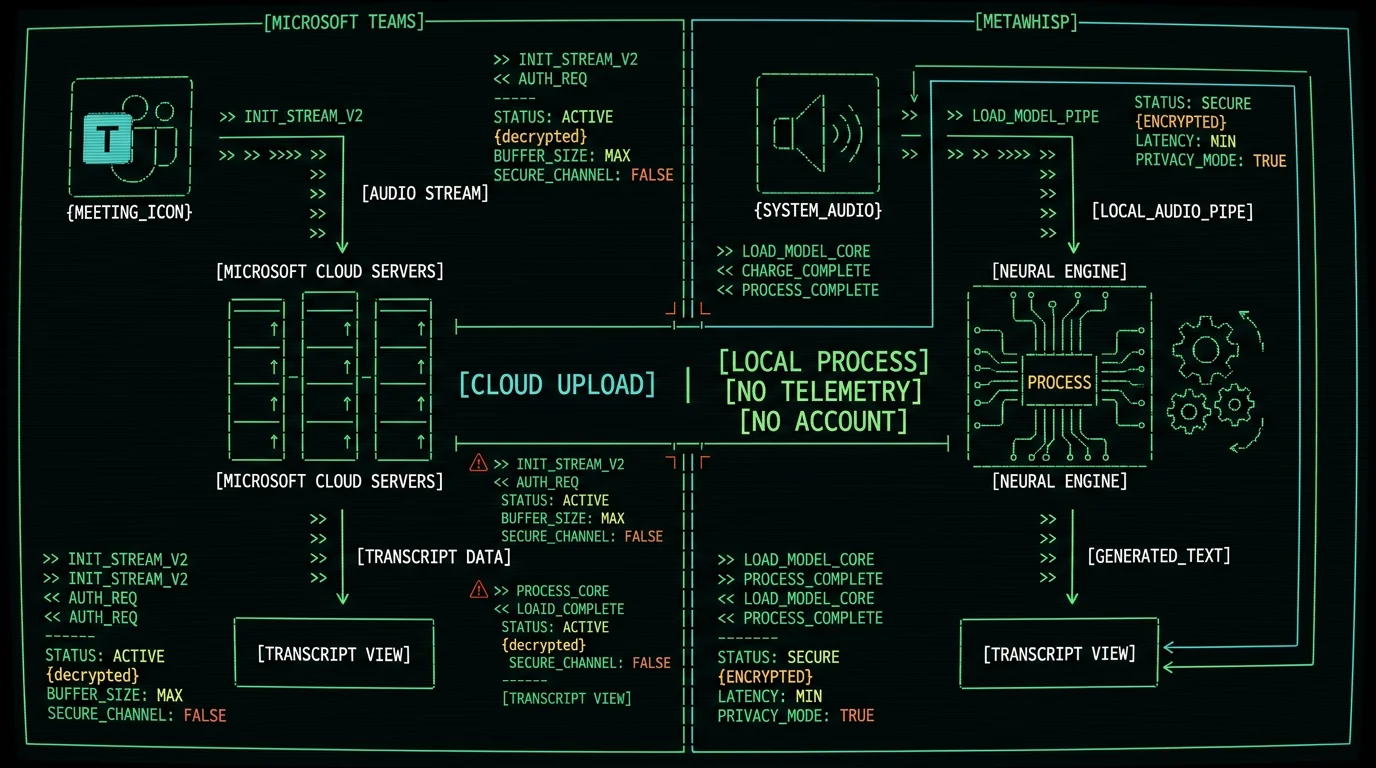This screenshot has width=1376, height=768.
Task: Click [NEURAL ENGINE] above the processor chip
Action: pos(1059,271)
